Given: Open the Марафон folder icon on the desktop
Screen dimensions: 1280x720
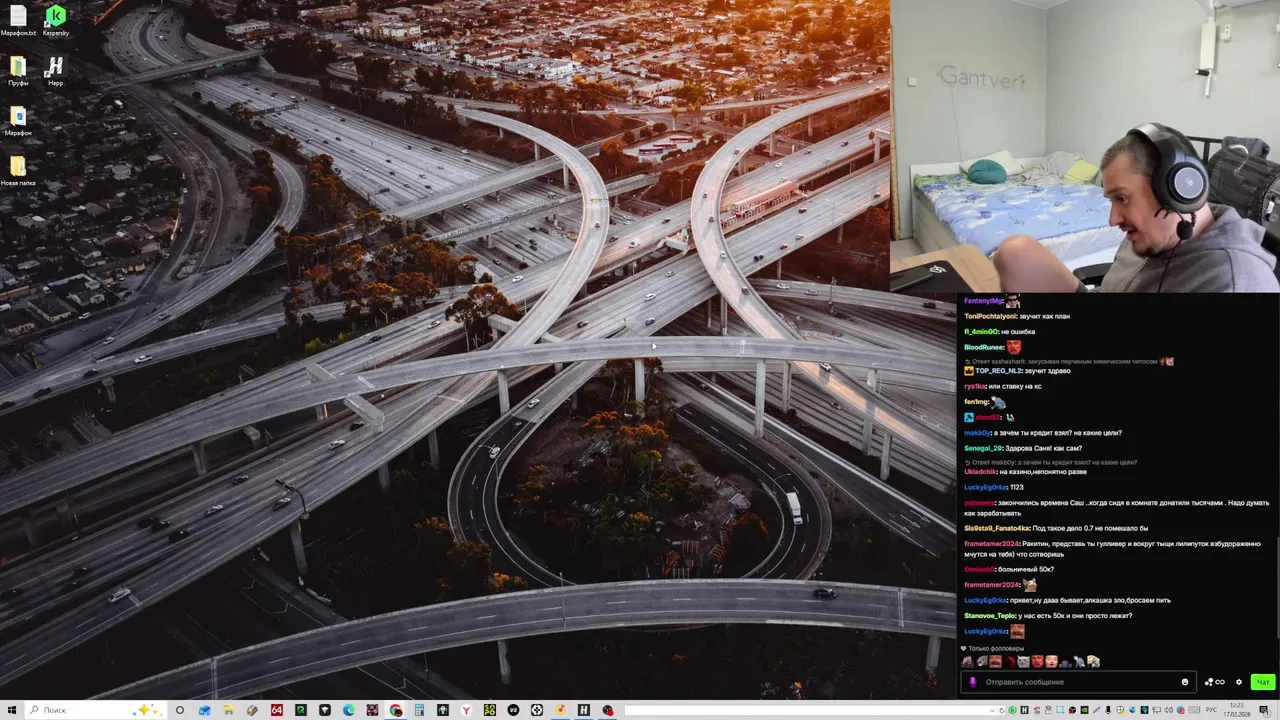Looking at the screenshot, I should click(x=18, y=121).
